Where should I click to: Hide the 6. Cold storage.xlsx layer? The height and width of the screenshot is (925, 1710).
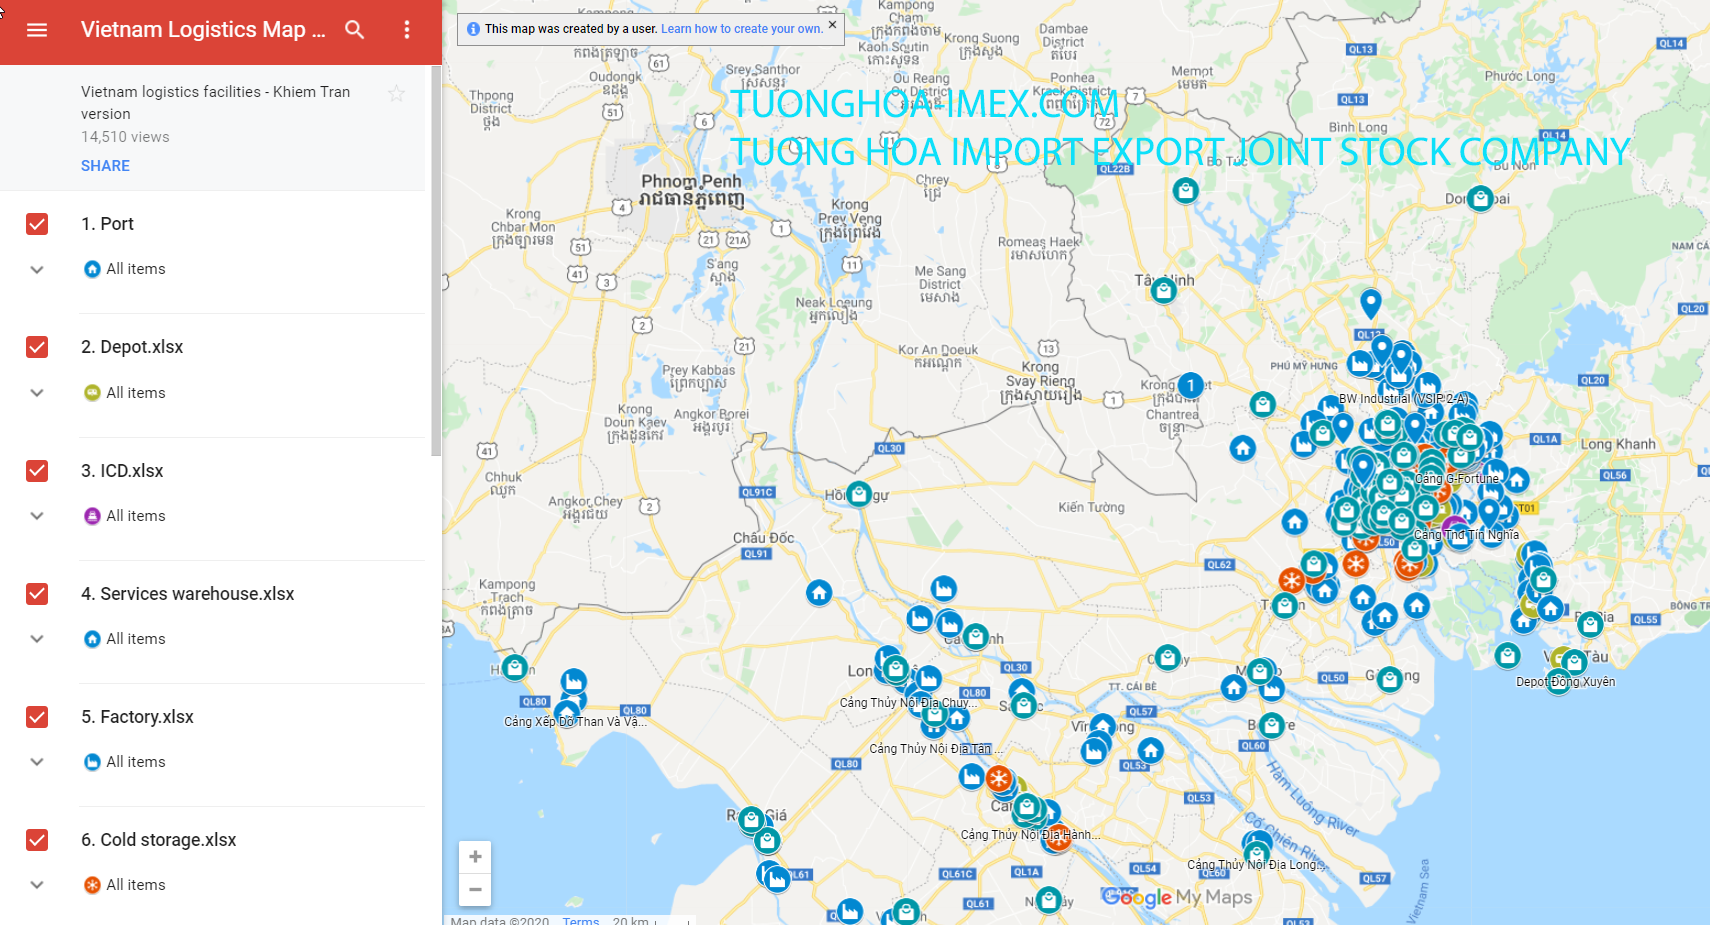(x=37, y=840)
